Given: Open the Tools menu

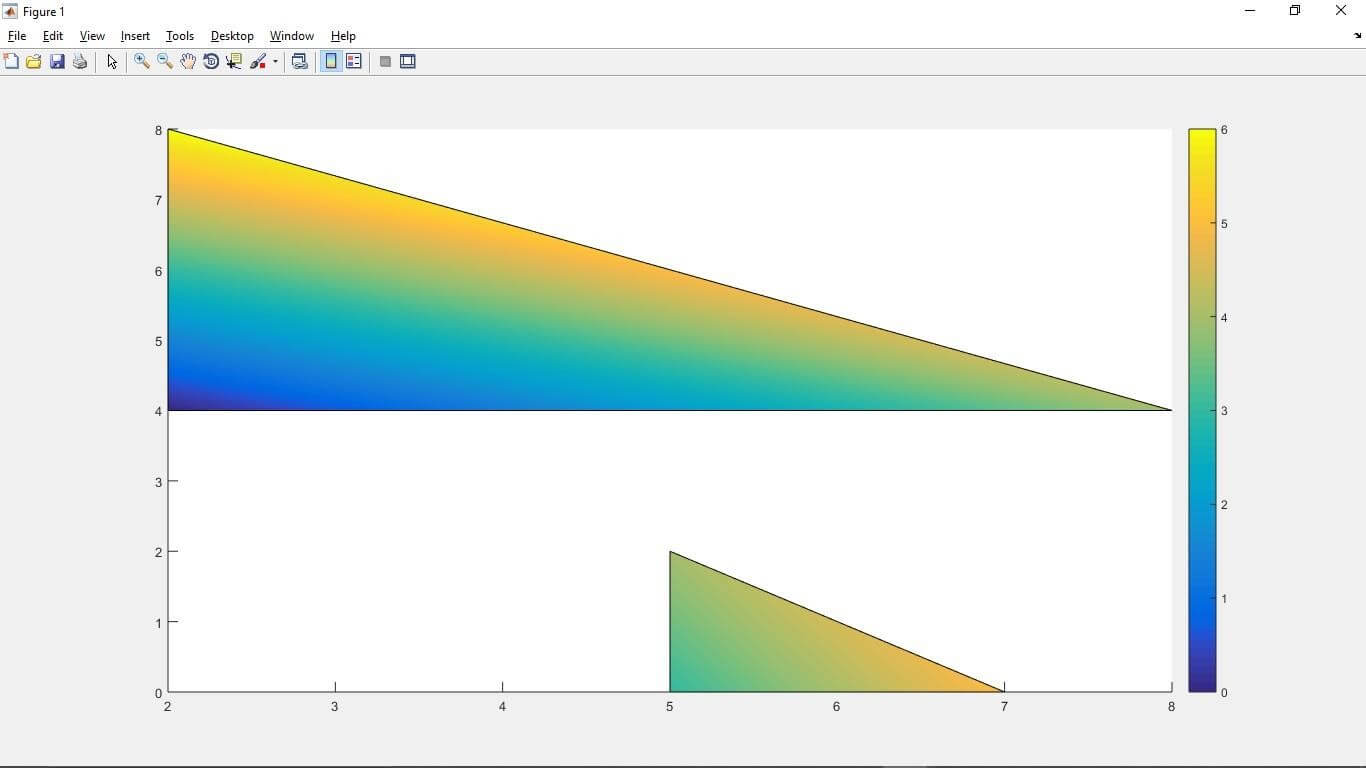Looking at the screenshot, I should pyautogui.click(x=179, y=35).
